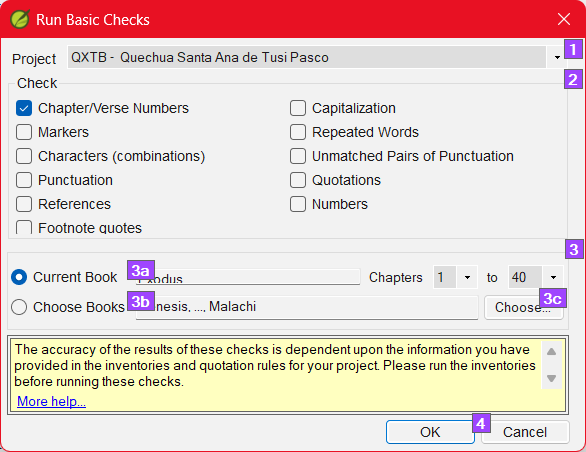Open the ending chapter 40 dropdown

(553, 277)
